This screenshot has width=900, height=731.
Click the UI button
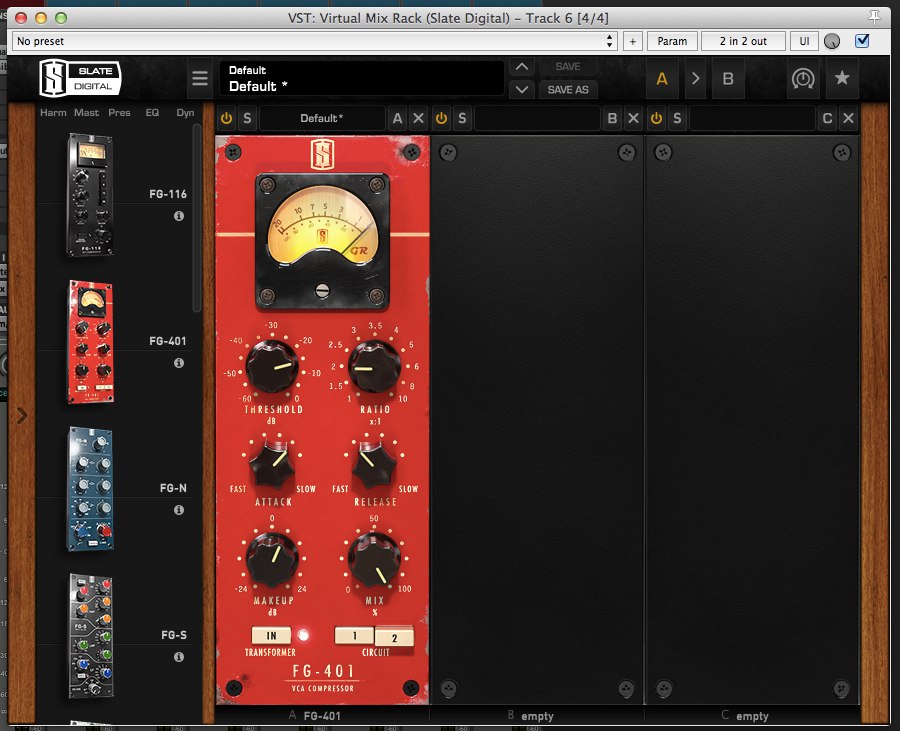(804, 41)
